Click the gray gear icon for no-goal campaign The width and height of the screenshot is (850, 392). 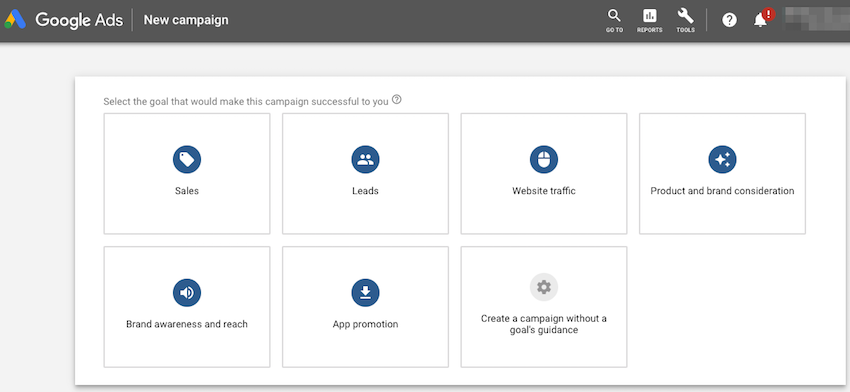544,287
